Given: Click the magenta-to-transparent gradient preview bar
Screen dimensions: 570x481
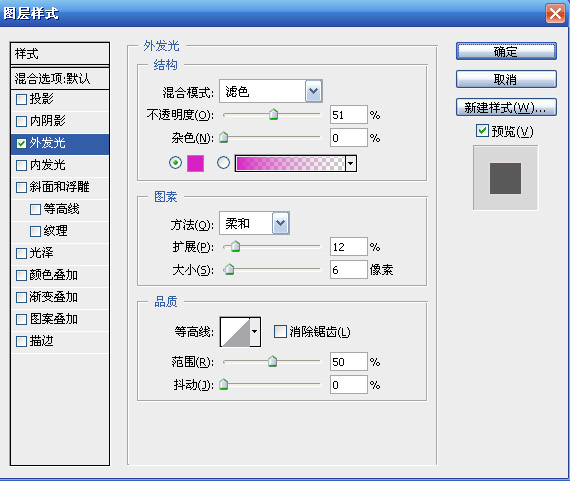Looking at the screenshot, I should (290, 163).
